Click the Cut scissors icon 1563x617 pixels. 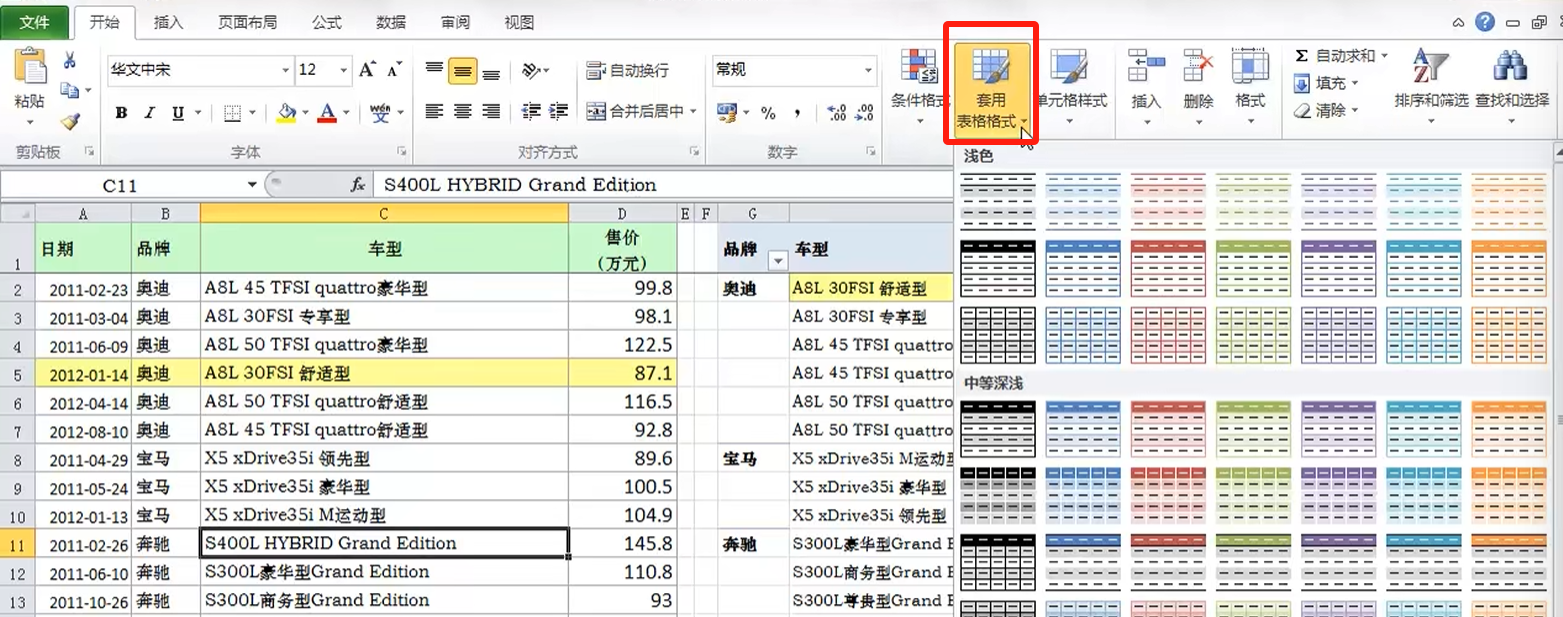pos(69,61)
